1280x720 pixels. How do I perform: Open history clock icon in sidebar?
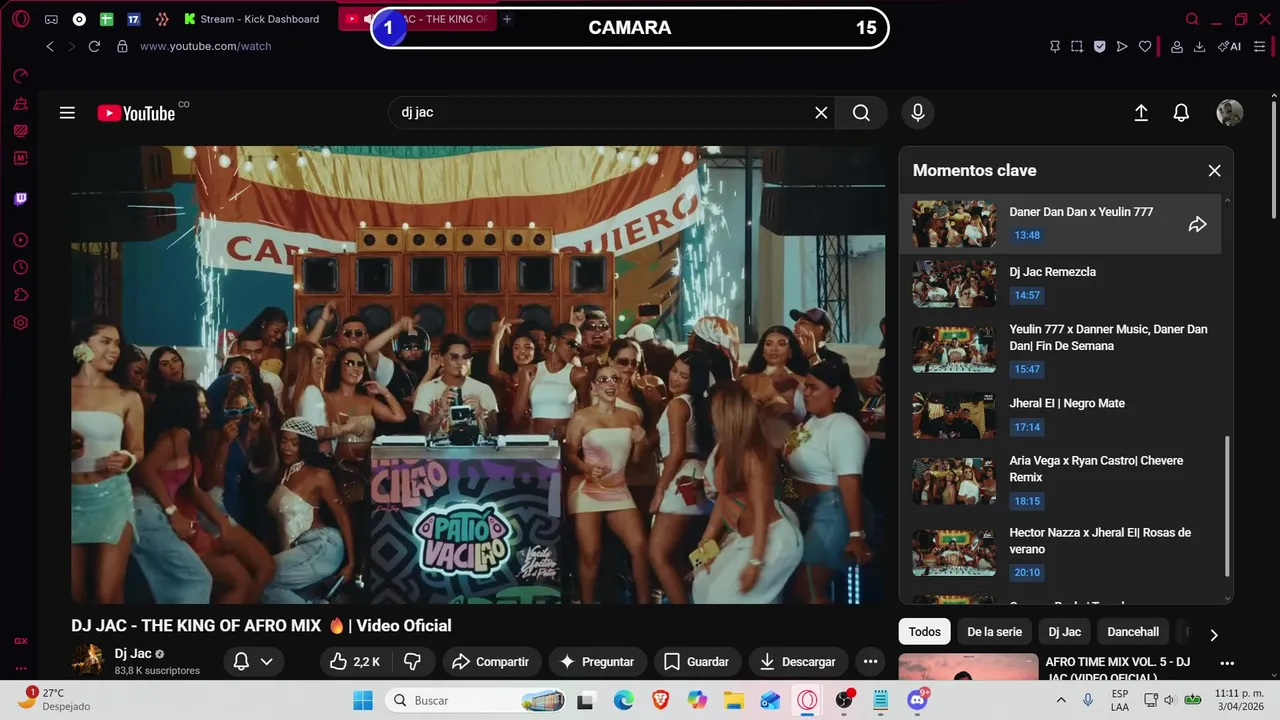(20, 267)
